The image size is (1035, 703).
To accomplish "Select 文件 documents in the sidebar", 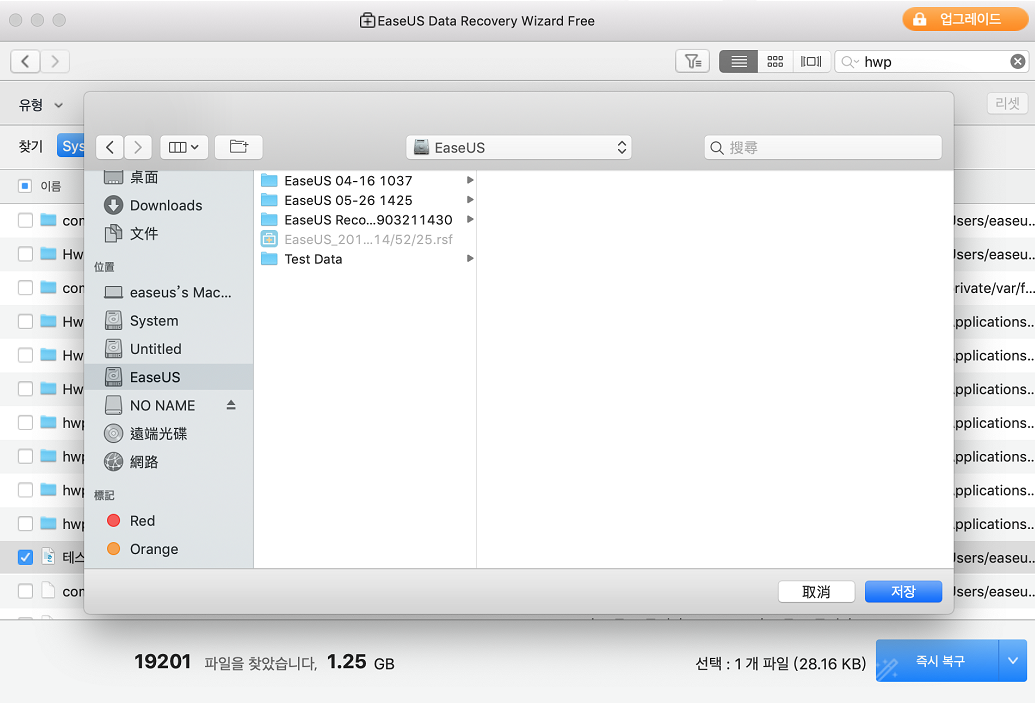I will point(168,233).
